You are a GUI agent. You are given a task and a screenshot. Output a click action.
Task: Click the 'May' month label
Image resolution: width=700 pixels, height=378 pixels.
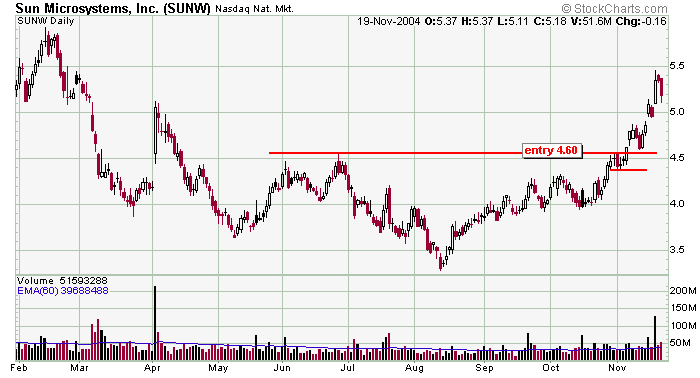tap(218, 369)
